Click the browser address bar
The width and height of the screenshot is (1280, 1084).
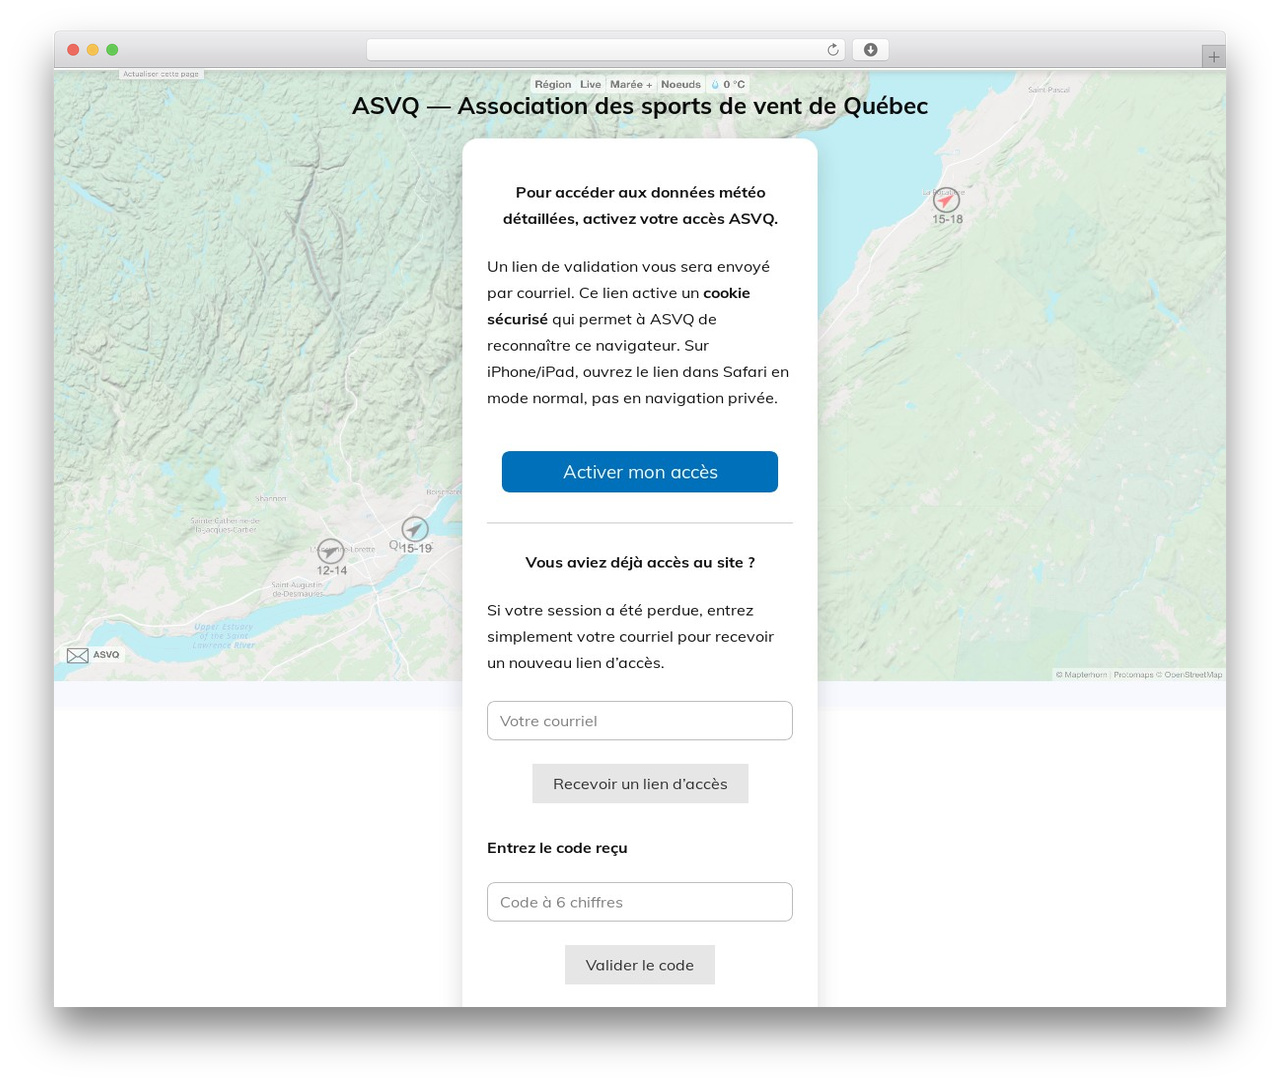click(605, 50)
